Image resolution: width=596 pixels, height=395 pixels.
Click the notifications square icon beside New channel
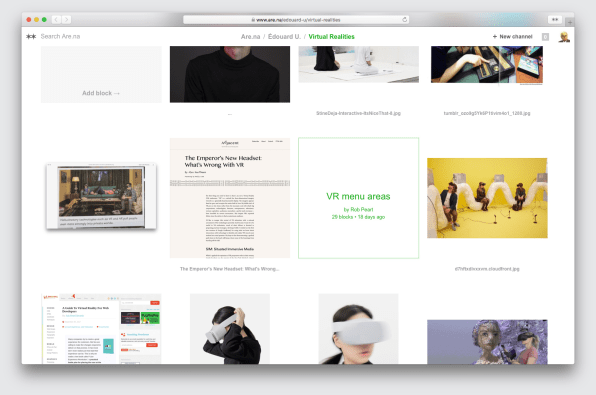tap(545, 37)
